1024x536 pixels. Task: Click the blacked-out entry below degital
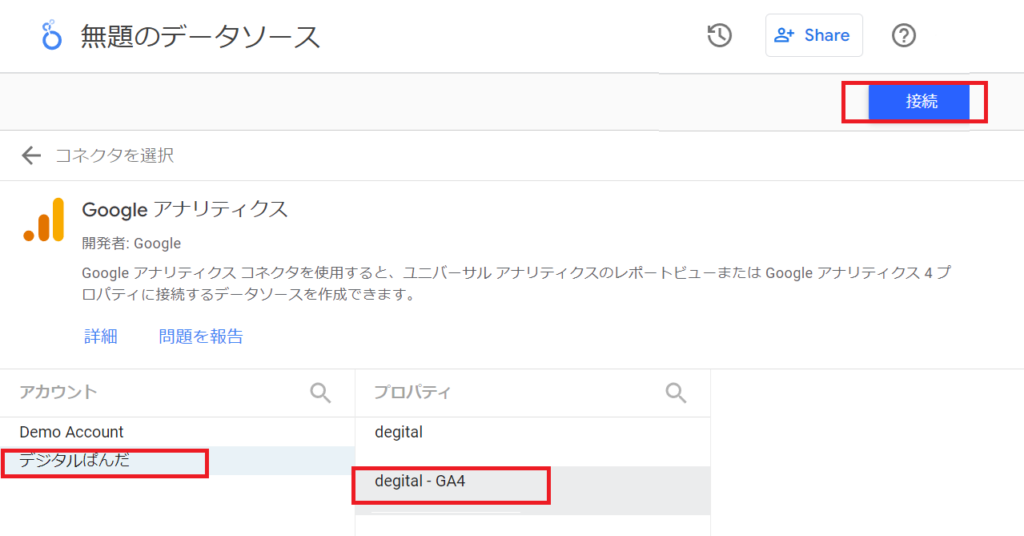430,456
